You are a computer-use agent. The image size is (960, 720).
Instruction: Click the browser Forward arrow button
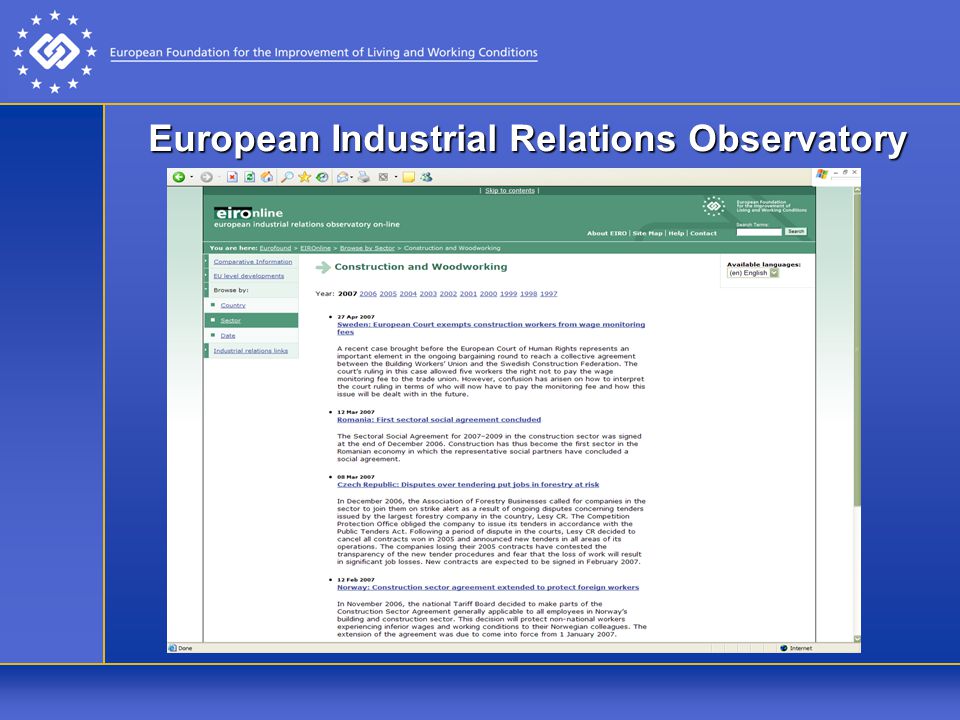pyautogui.click(x=206, y=177)
